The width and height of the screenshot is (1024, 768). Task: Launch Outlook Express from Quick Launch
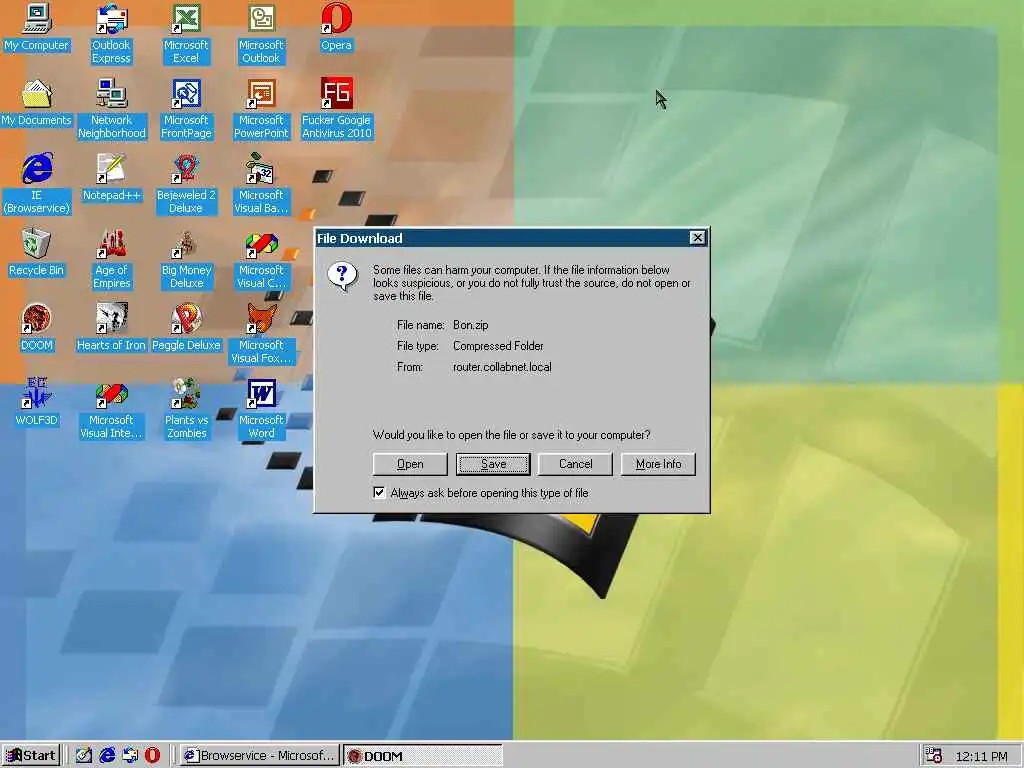[x=129, y=756]
